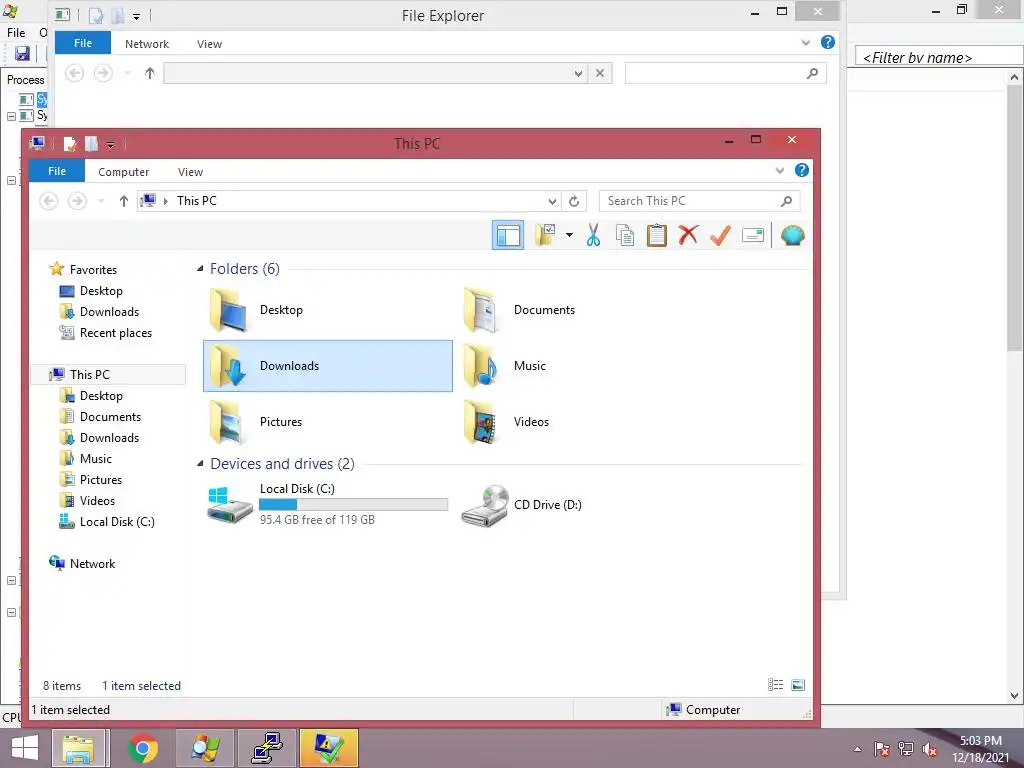The height and width of the screenshot is (768, 1024).
Task: Open the View tab in This PC window
Action: [190, 172]
